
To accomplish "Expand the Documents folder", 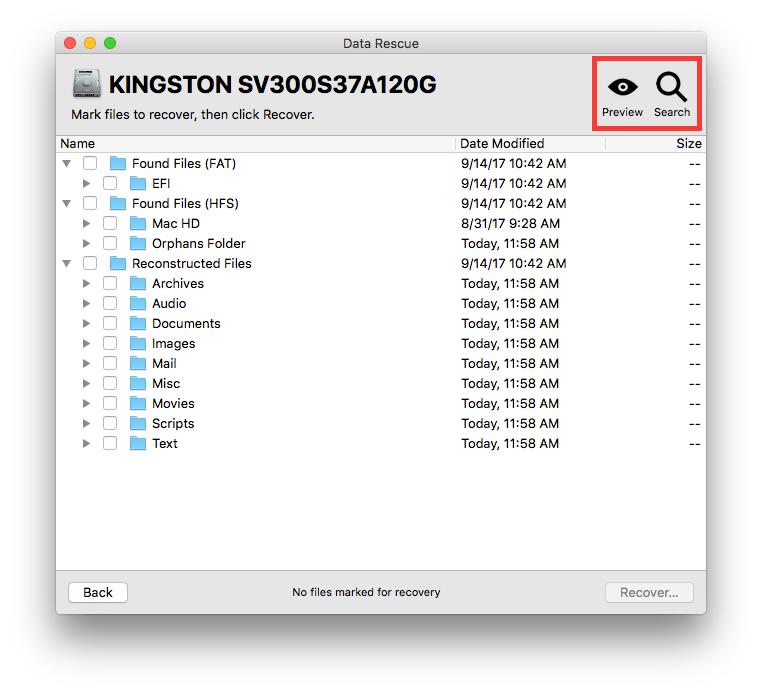I will point(86,323).
